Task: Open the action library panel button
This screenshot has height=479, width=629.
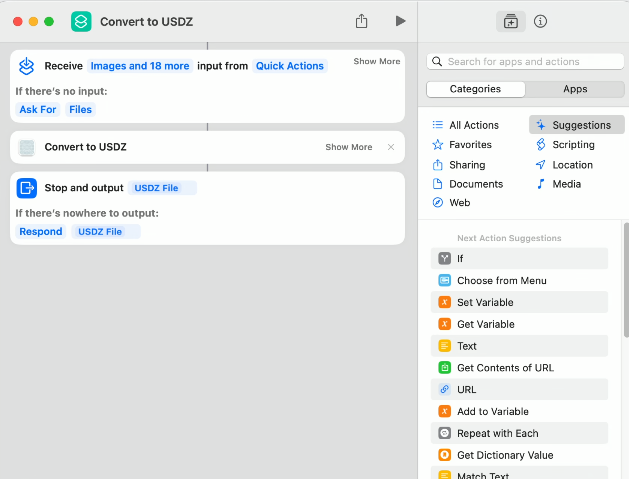Action: tap(511, 21)
